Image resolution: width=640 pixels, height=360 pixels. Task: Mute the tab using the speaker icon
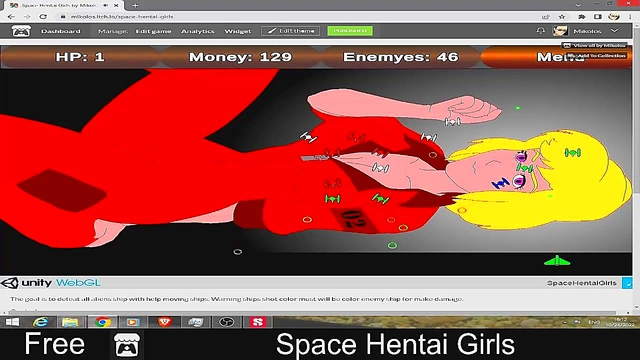[106, 5]
